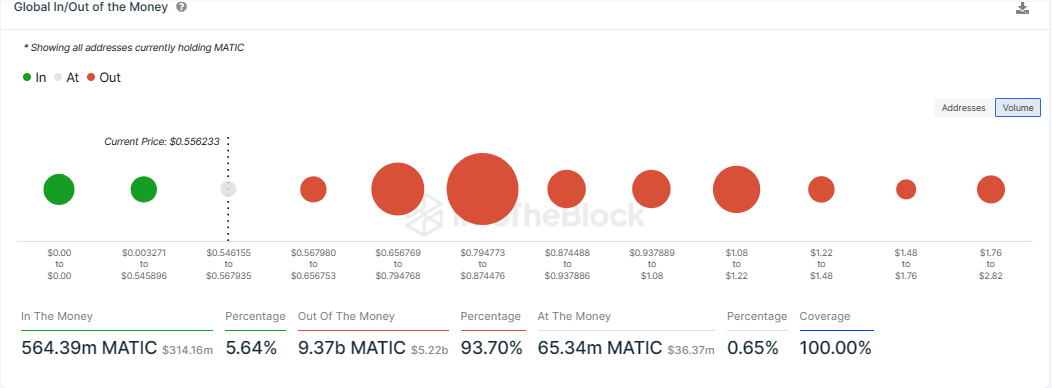Click the $314.16m dollar value
This screenshot has height=388, width=1052.
[187, 350]
